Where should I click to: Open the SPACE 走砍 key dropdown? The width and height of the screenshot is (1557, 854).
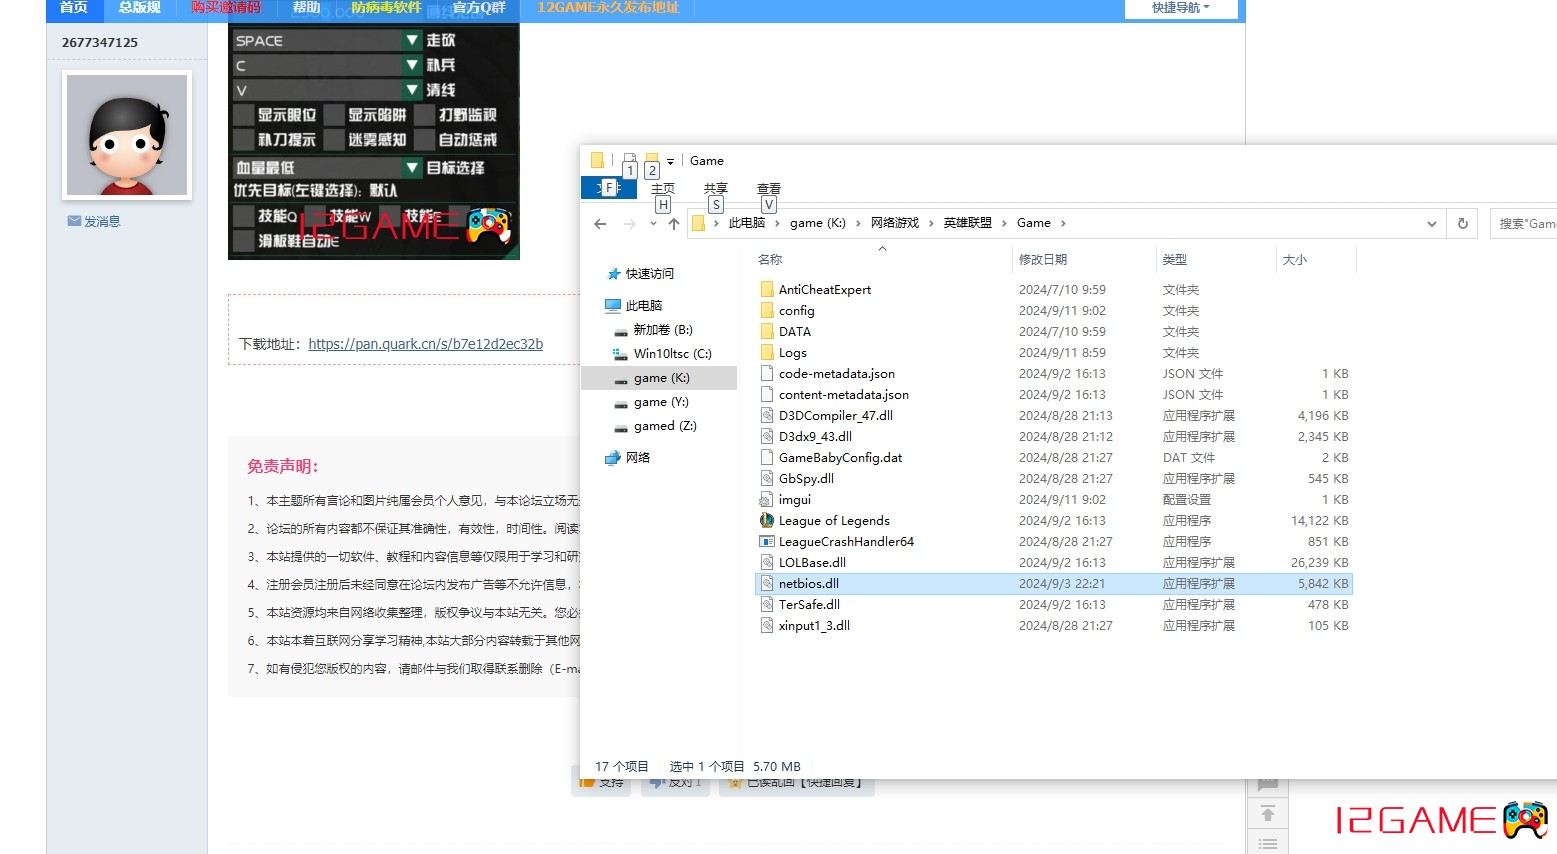coord(412,40)
